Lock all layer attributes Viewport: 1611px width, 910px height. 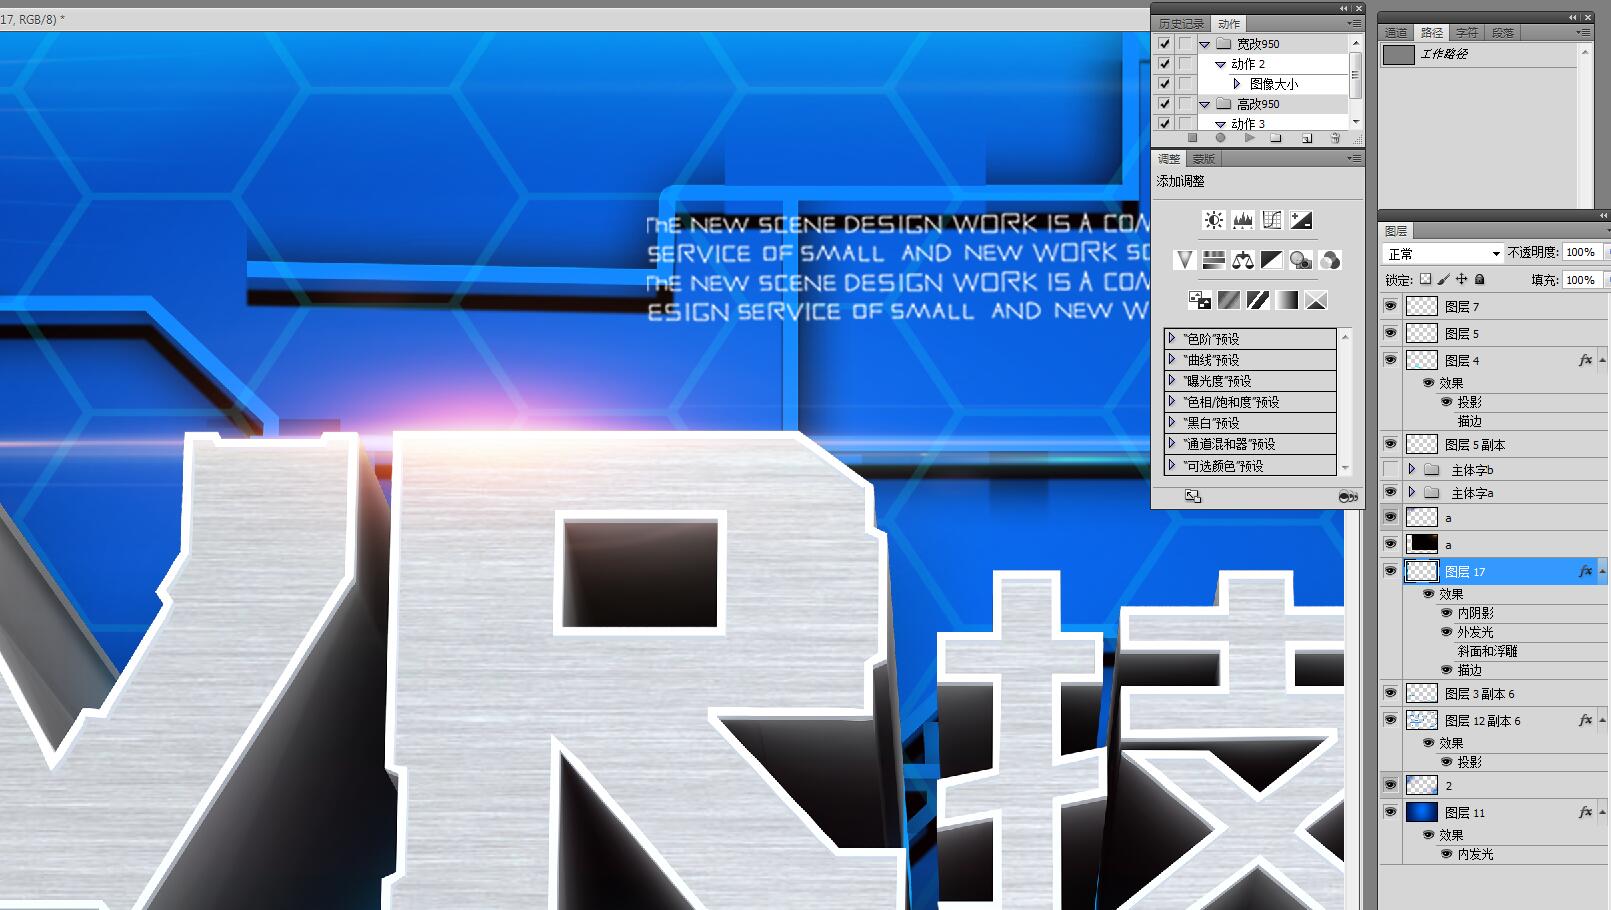(1480, 279)
